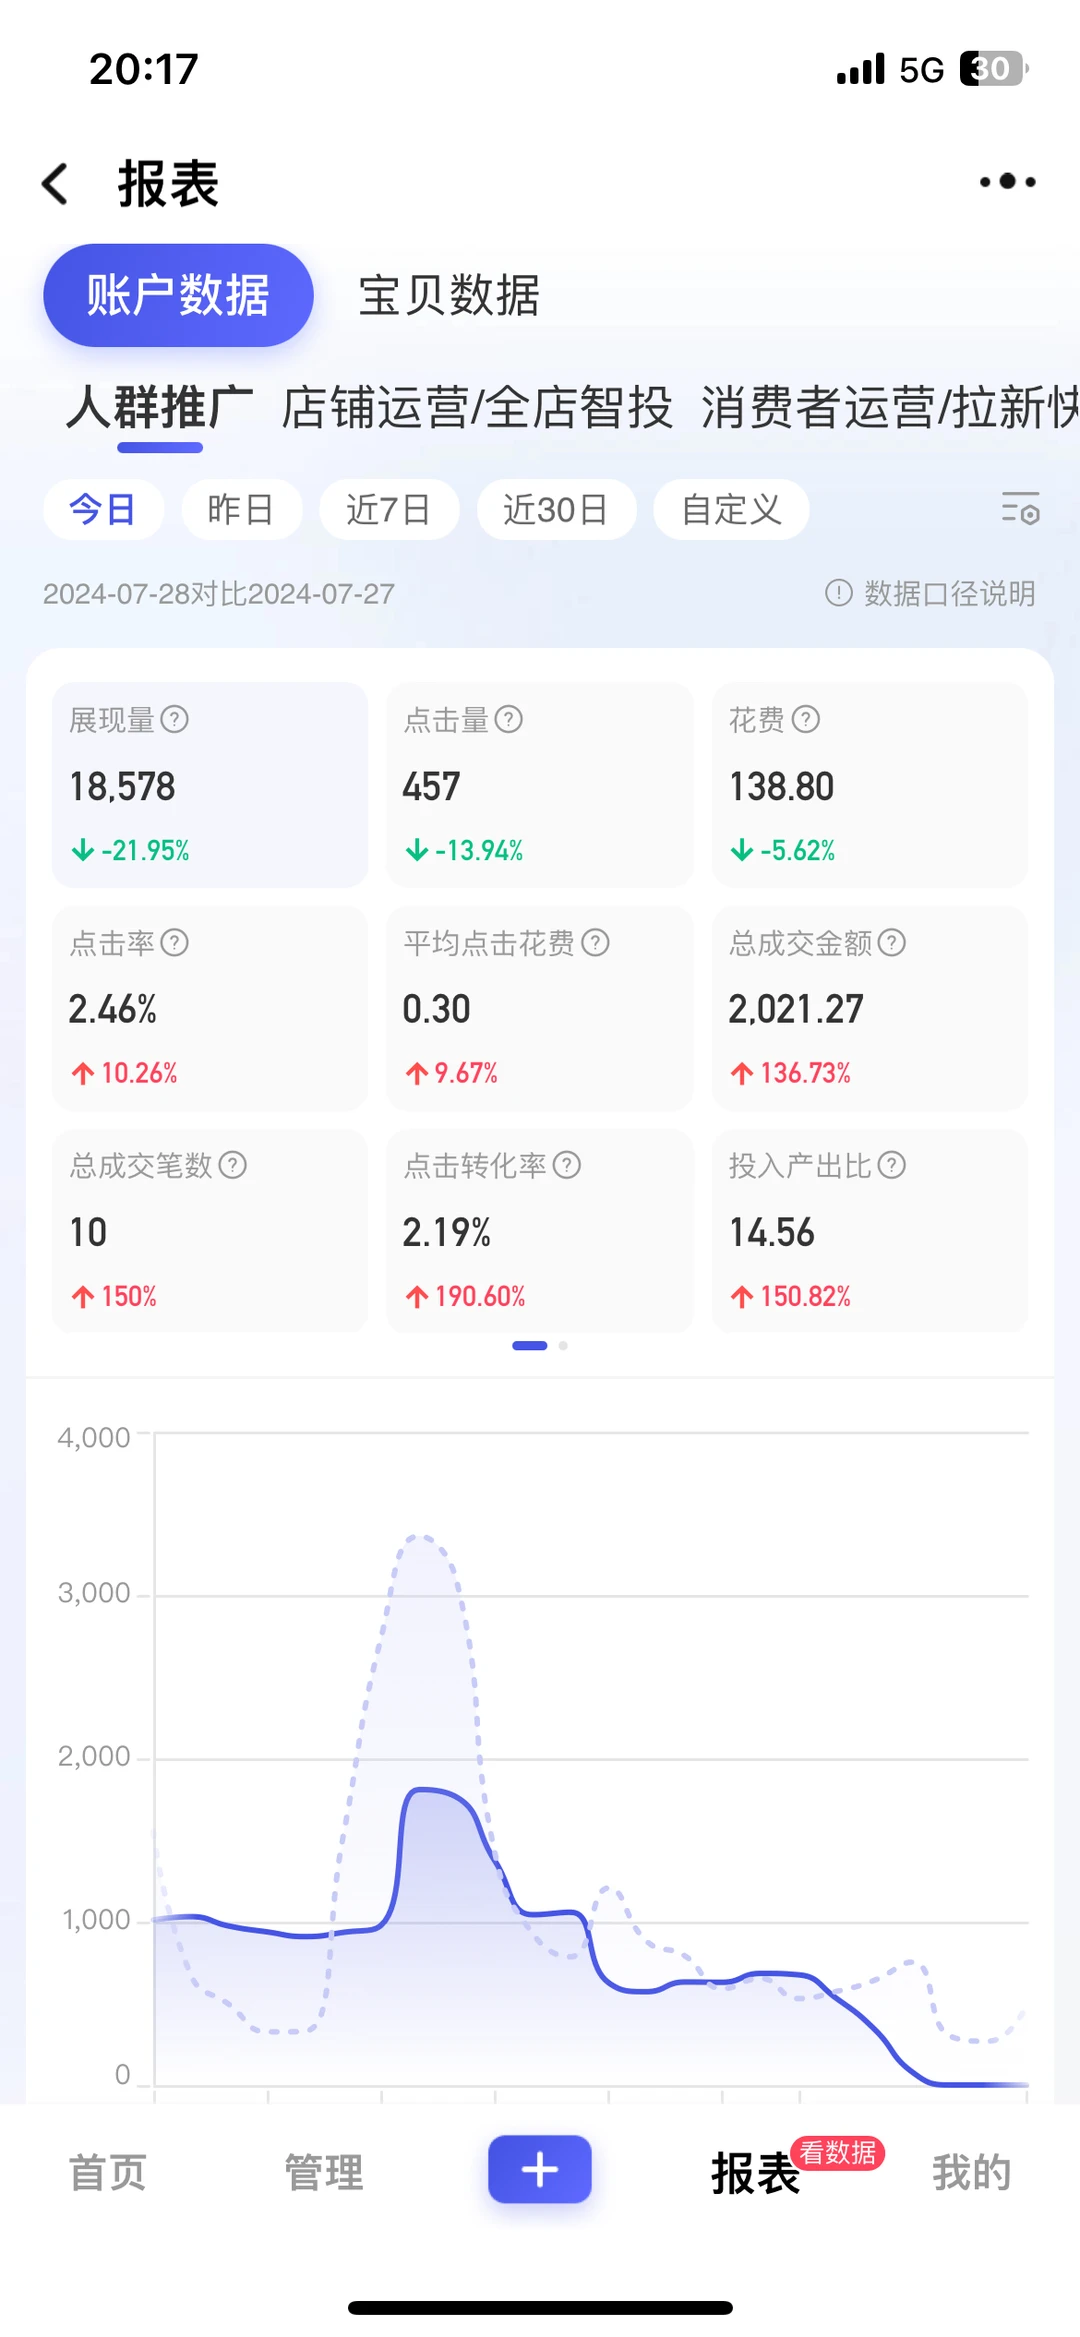Open 首页 in bottom navigation

pyautogui.click(x=108, y=2172)
